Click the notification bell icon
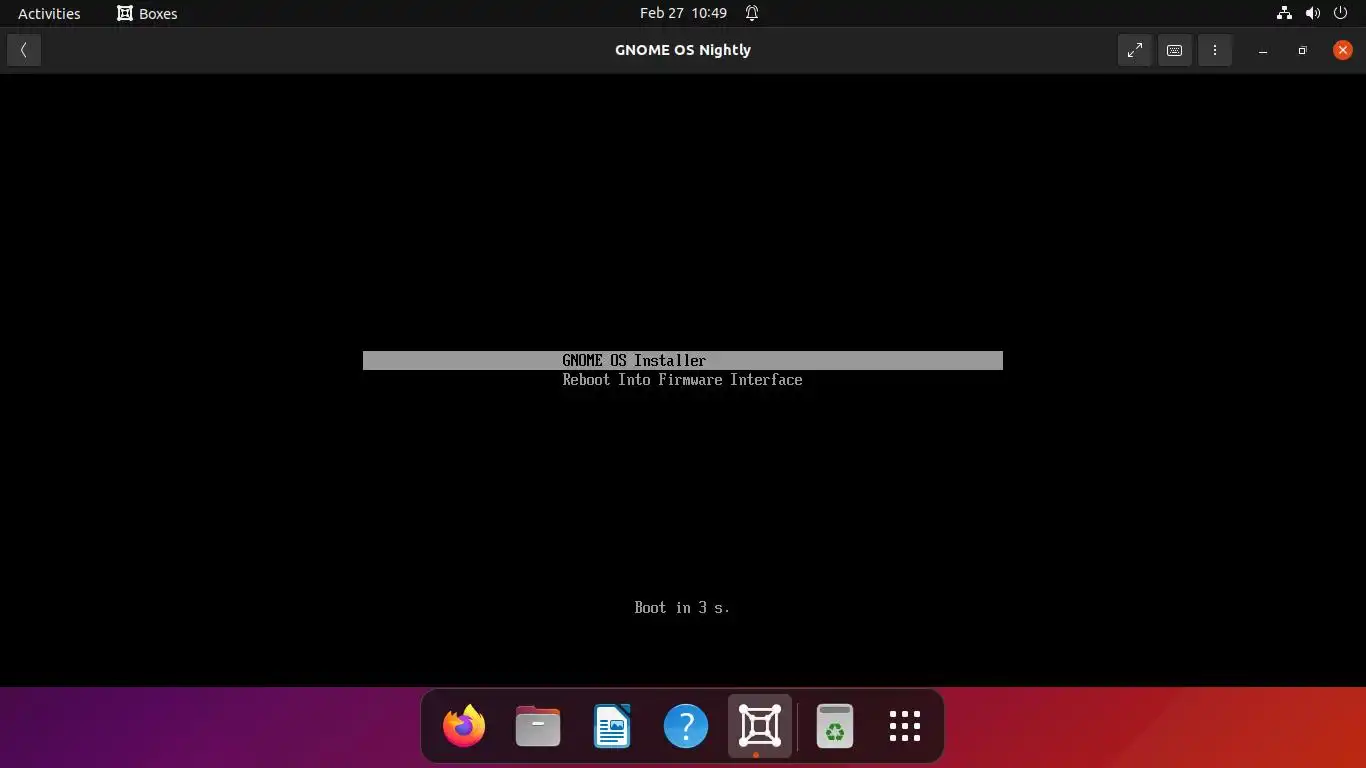Screen dimensions: 1366x768 tap(752, 13)
